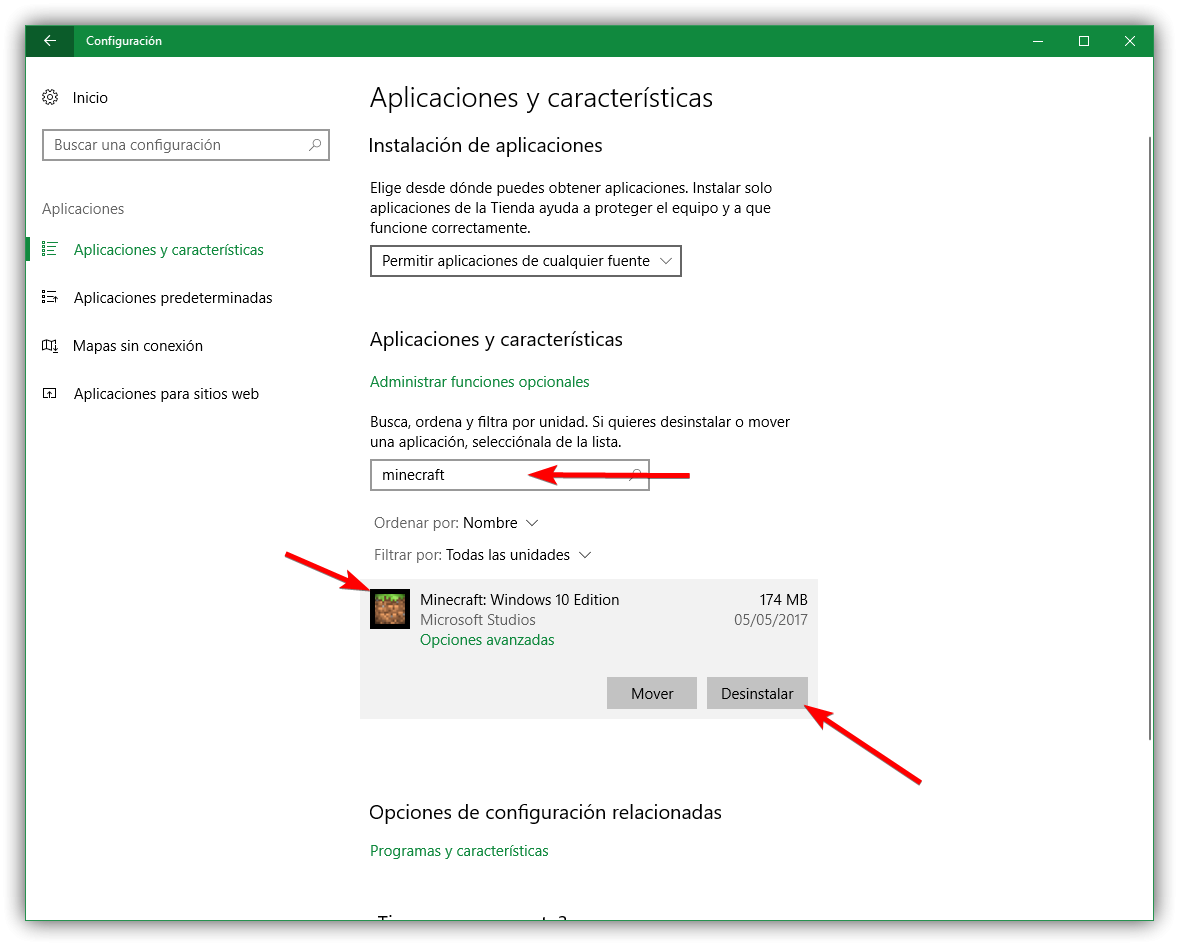Click the vertical scrollbar on the right

tap(1149, 439)
